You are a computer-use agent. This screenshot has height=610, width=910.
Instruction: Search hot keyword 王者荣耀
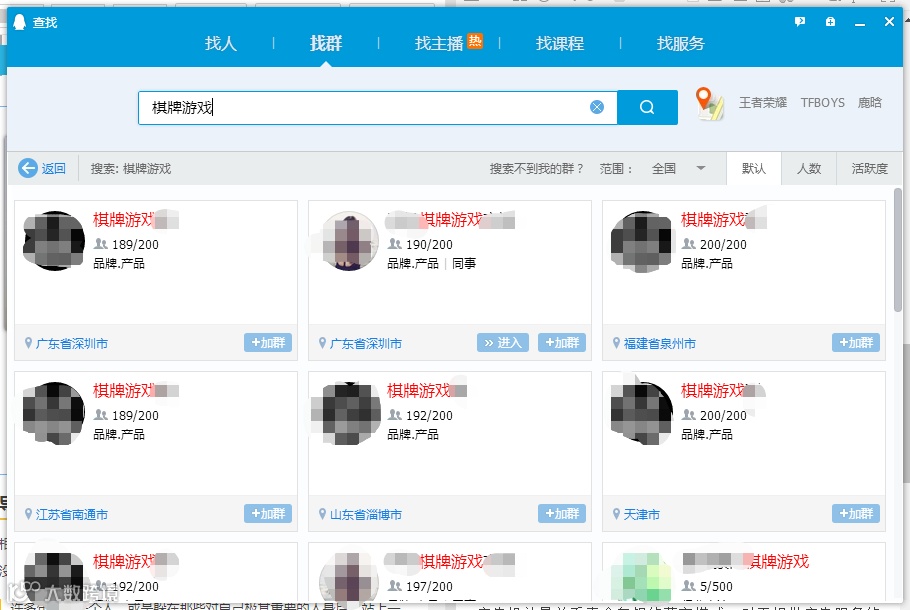click(763, 103)
